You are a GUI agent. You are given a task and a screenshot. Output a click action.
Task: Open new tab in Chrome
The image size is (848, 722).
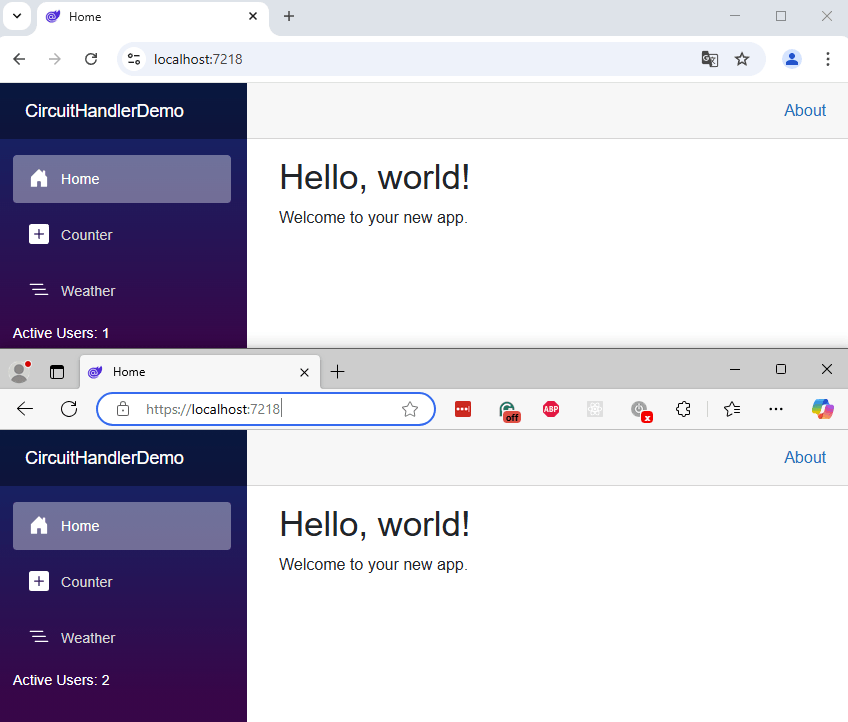coord(289,16)
